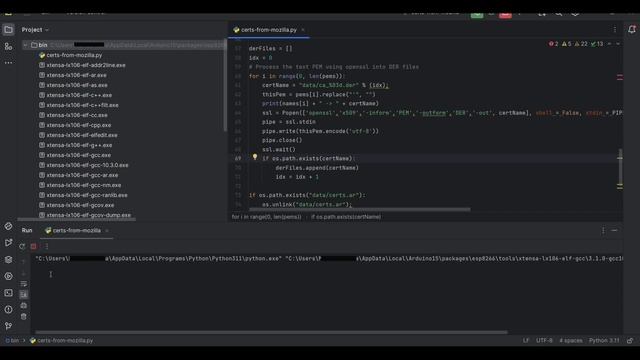Screen dimensions: 640x360
Task: Open the Problems tool window
Action: (8, 309)
